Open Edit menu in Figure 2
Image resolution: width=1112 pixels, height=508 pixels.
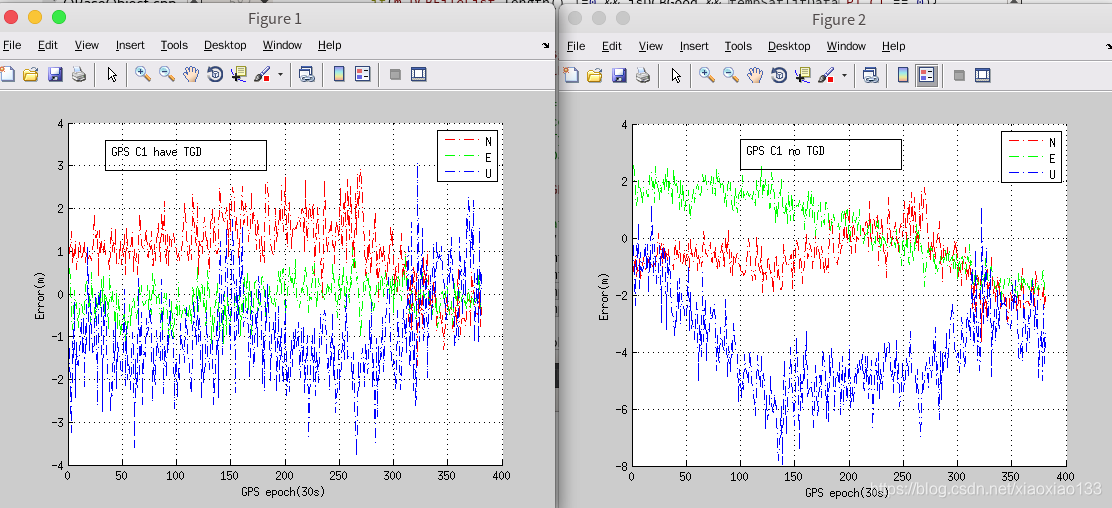point(611,45)
